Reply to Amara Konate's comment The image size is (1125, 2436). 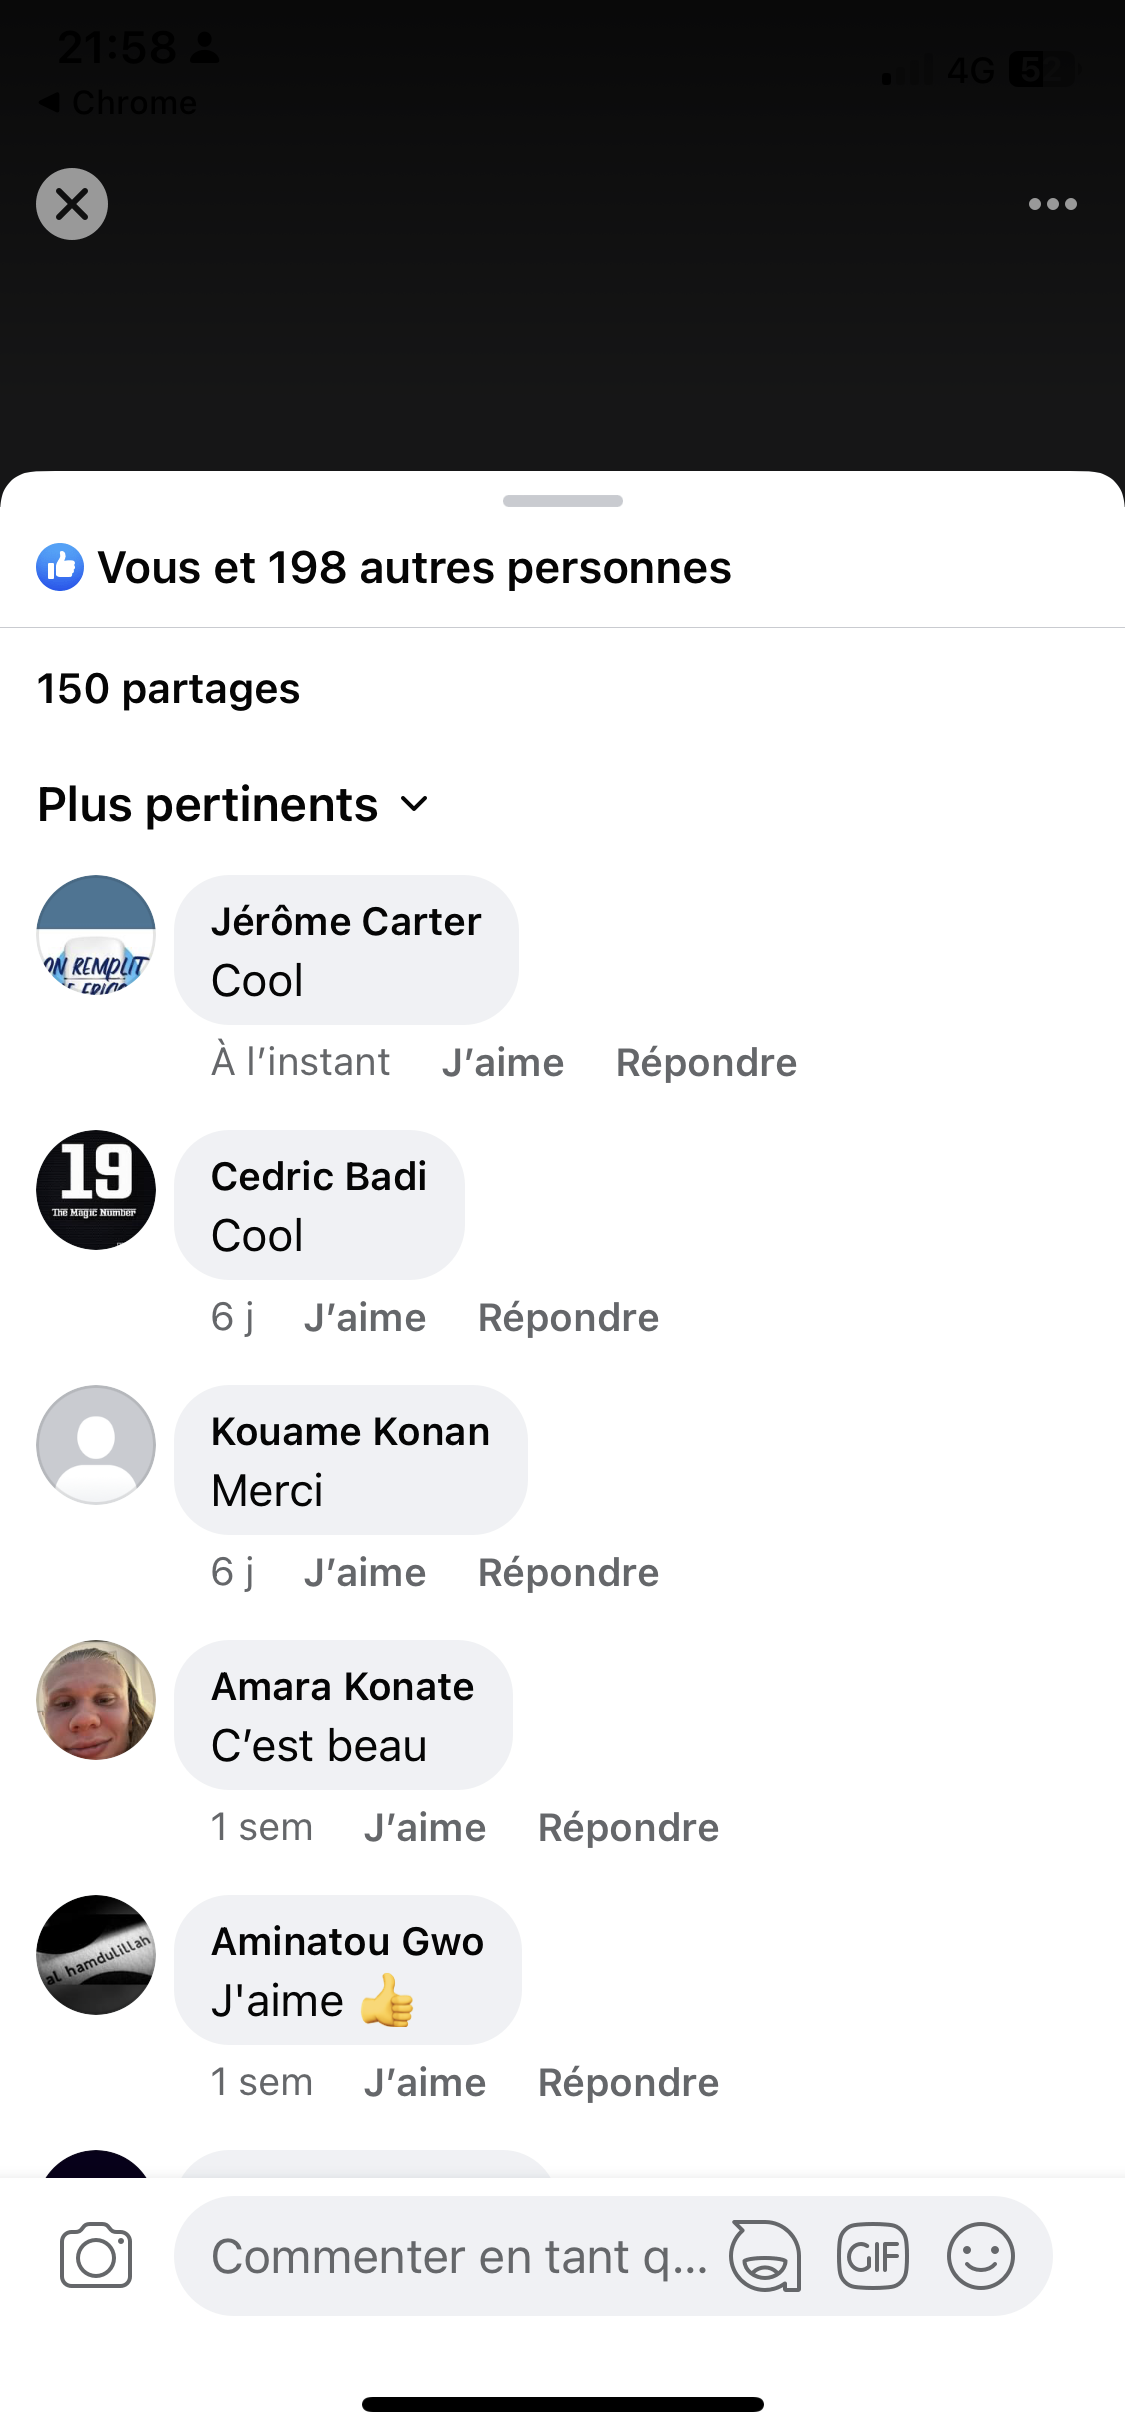coord(628,1827)
